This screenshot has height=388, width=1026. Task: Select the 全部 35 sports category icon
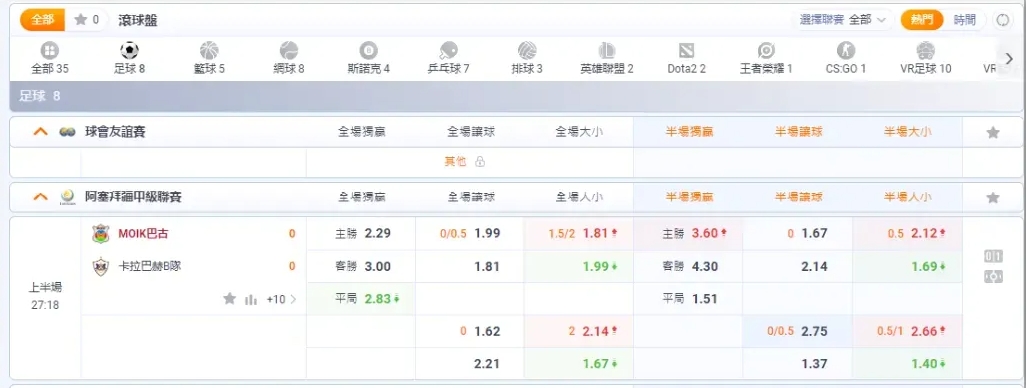50,50
